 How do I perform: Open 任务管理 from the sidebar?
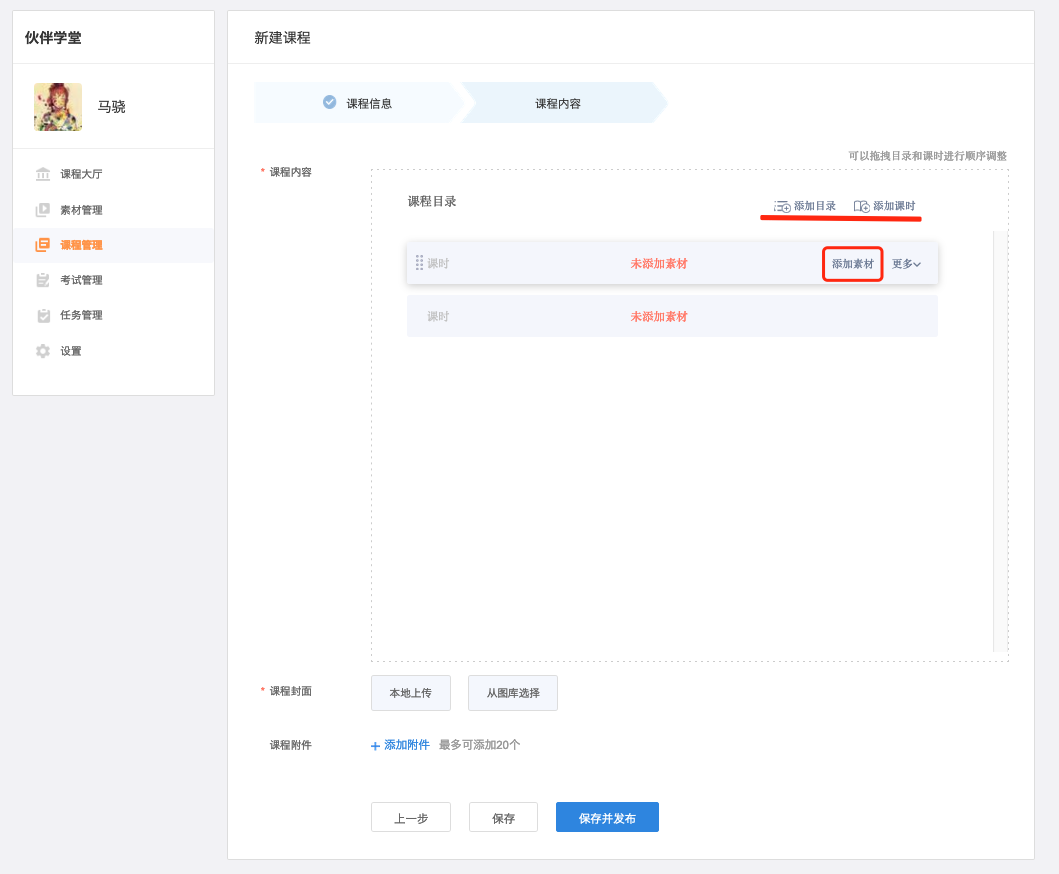113,315
